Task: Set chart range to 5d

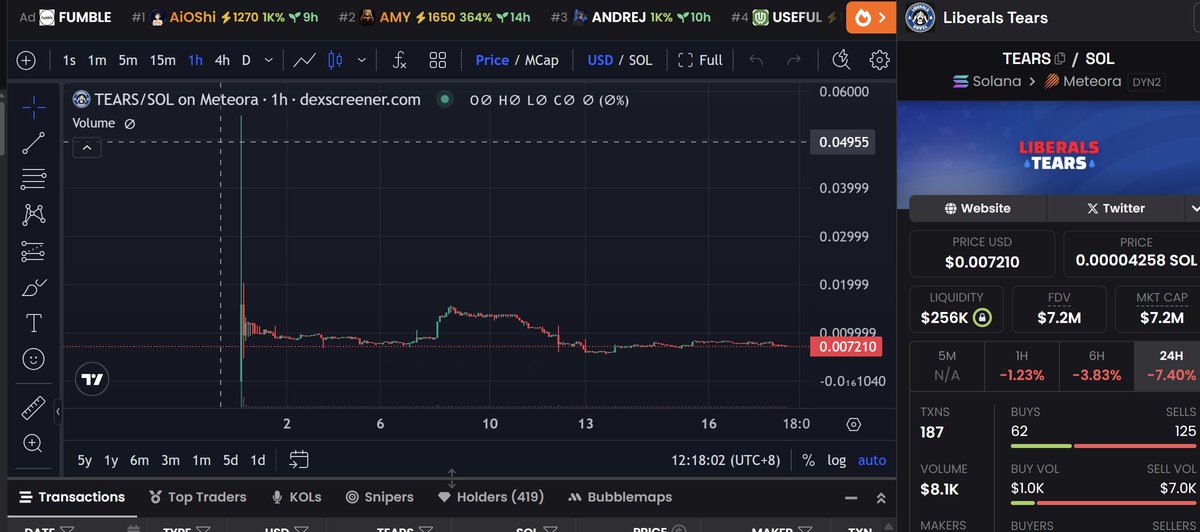Action: point(230,461)
